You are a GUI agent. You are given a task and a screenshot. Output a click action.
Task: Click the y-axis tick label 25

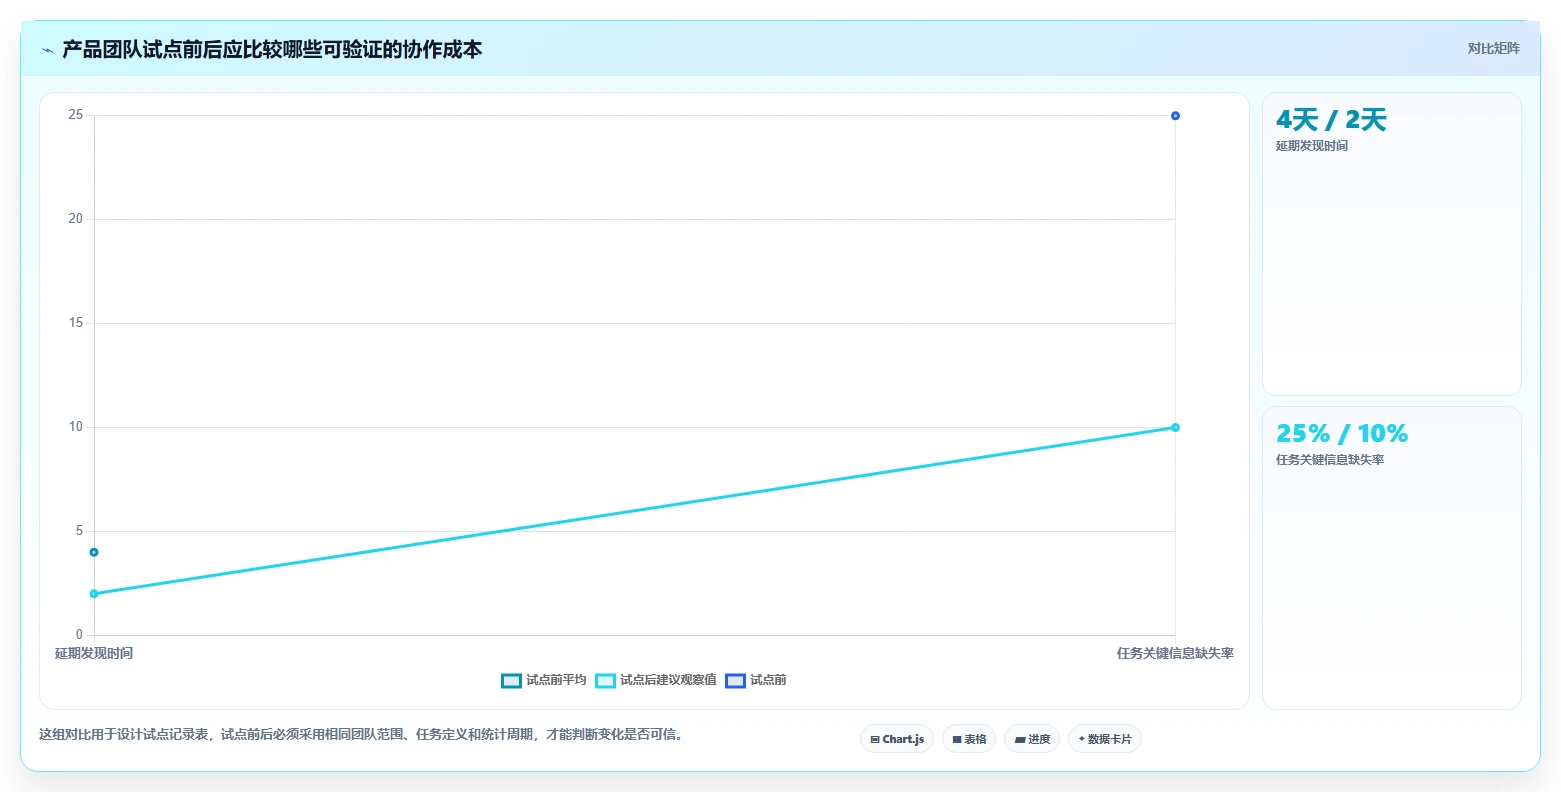tap(76, 115)
